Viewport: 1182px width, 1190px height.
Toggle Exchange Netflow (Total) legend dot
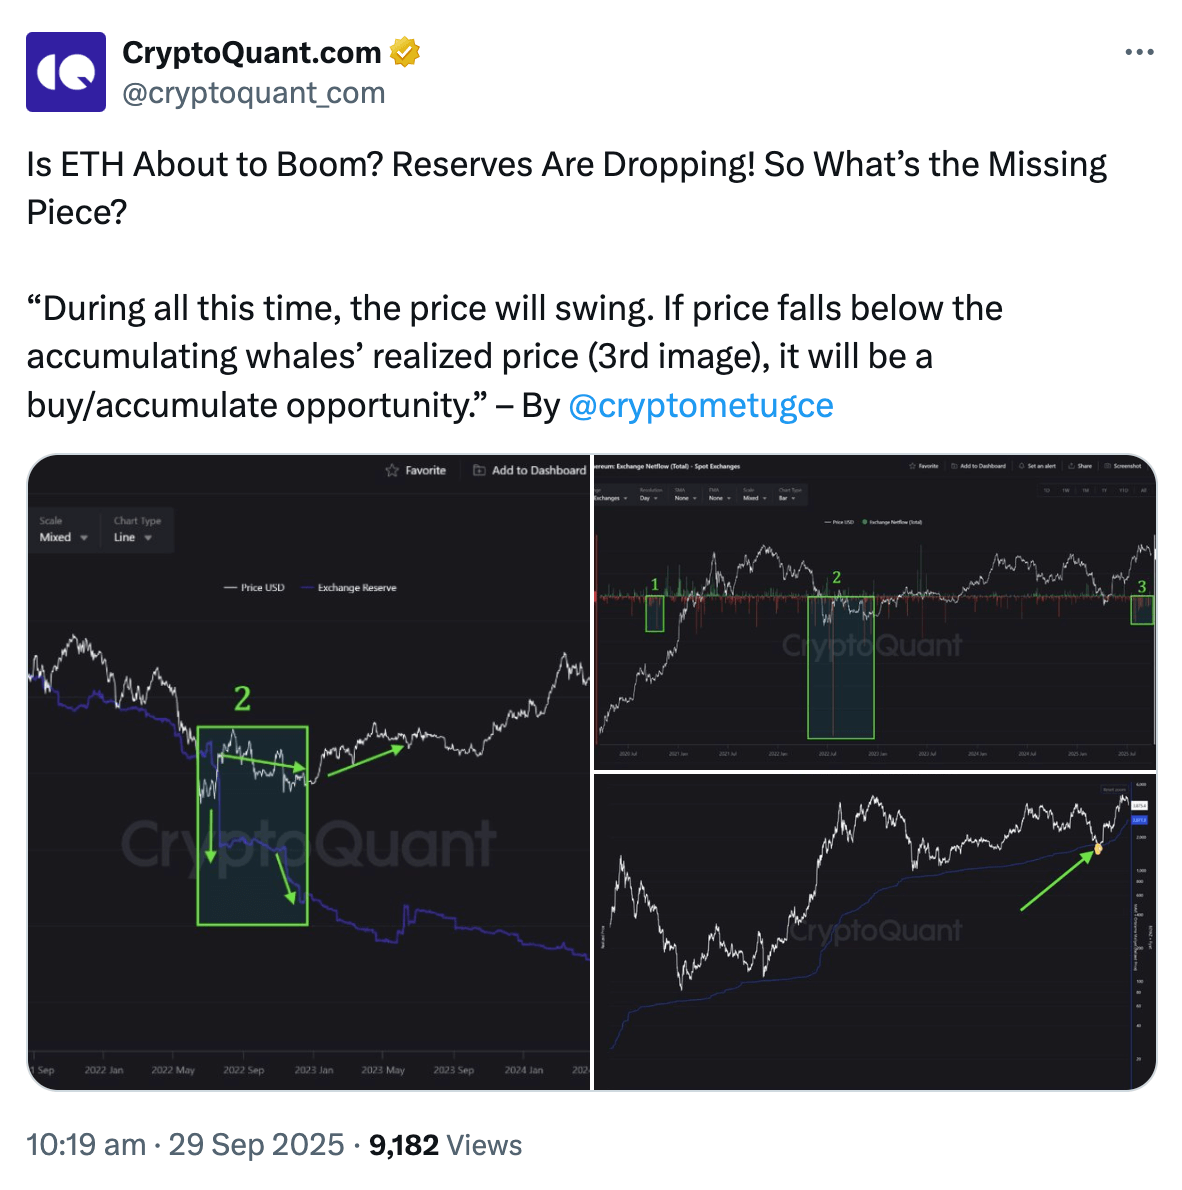865,522
